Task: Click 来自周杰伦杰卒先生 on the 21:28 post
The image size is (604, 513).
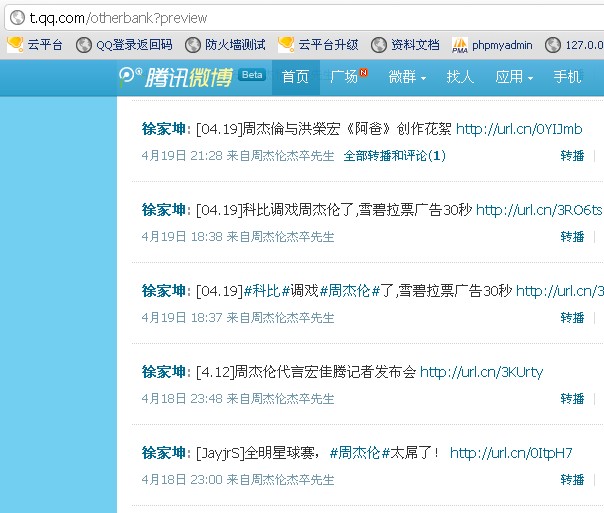Action: pos(280,156)
